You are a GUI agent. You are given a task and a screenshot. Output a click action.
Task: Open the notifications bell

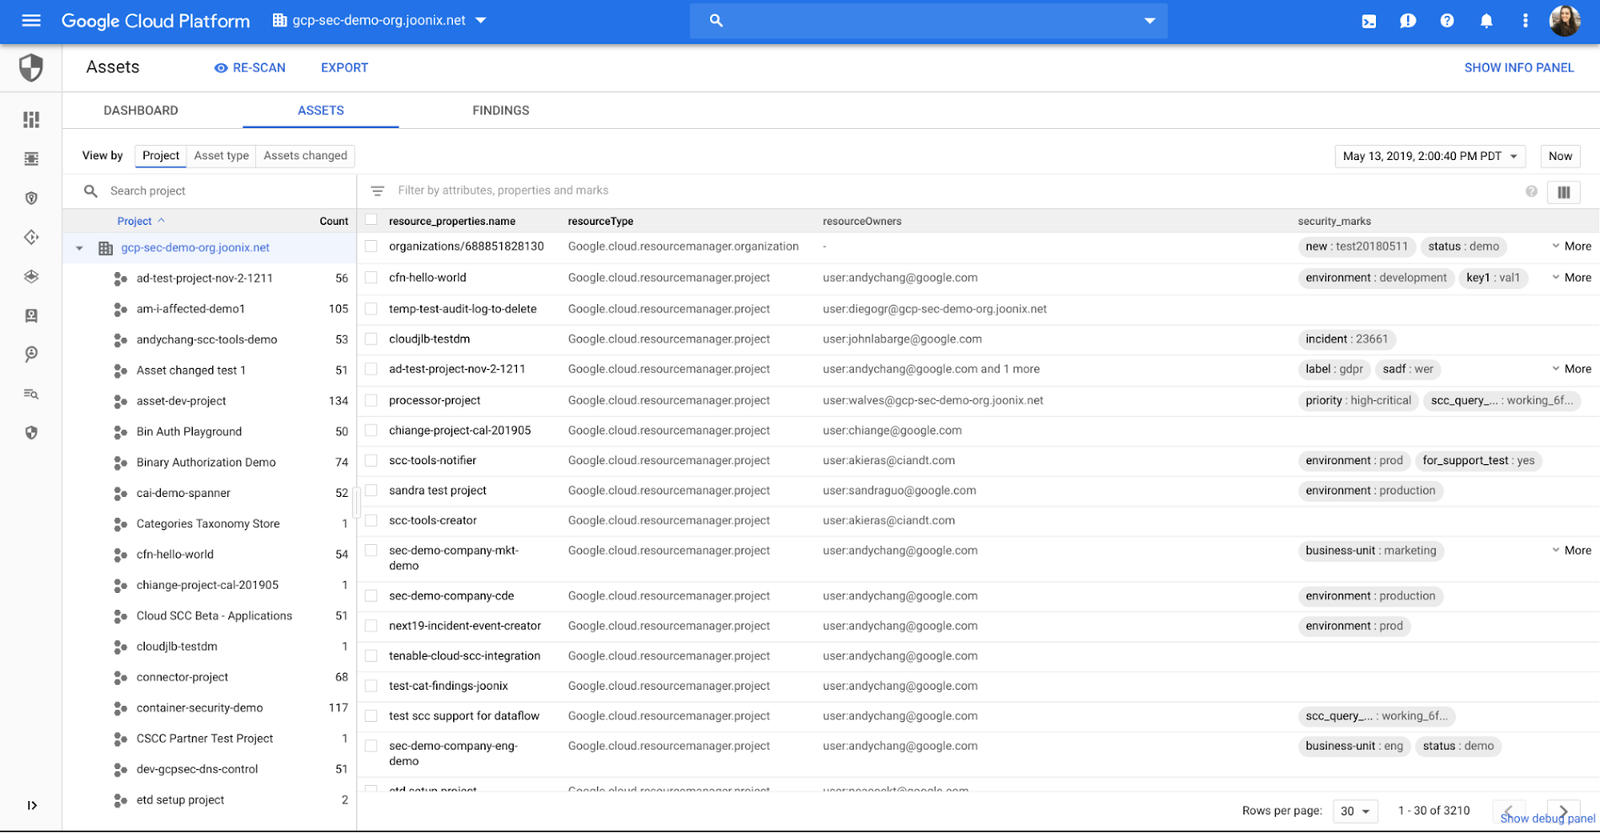pos(1486,21)
